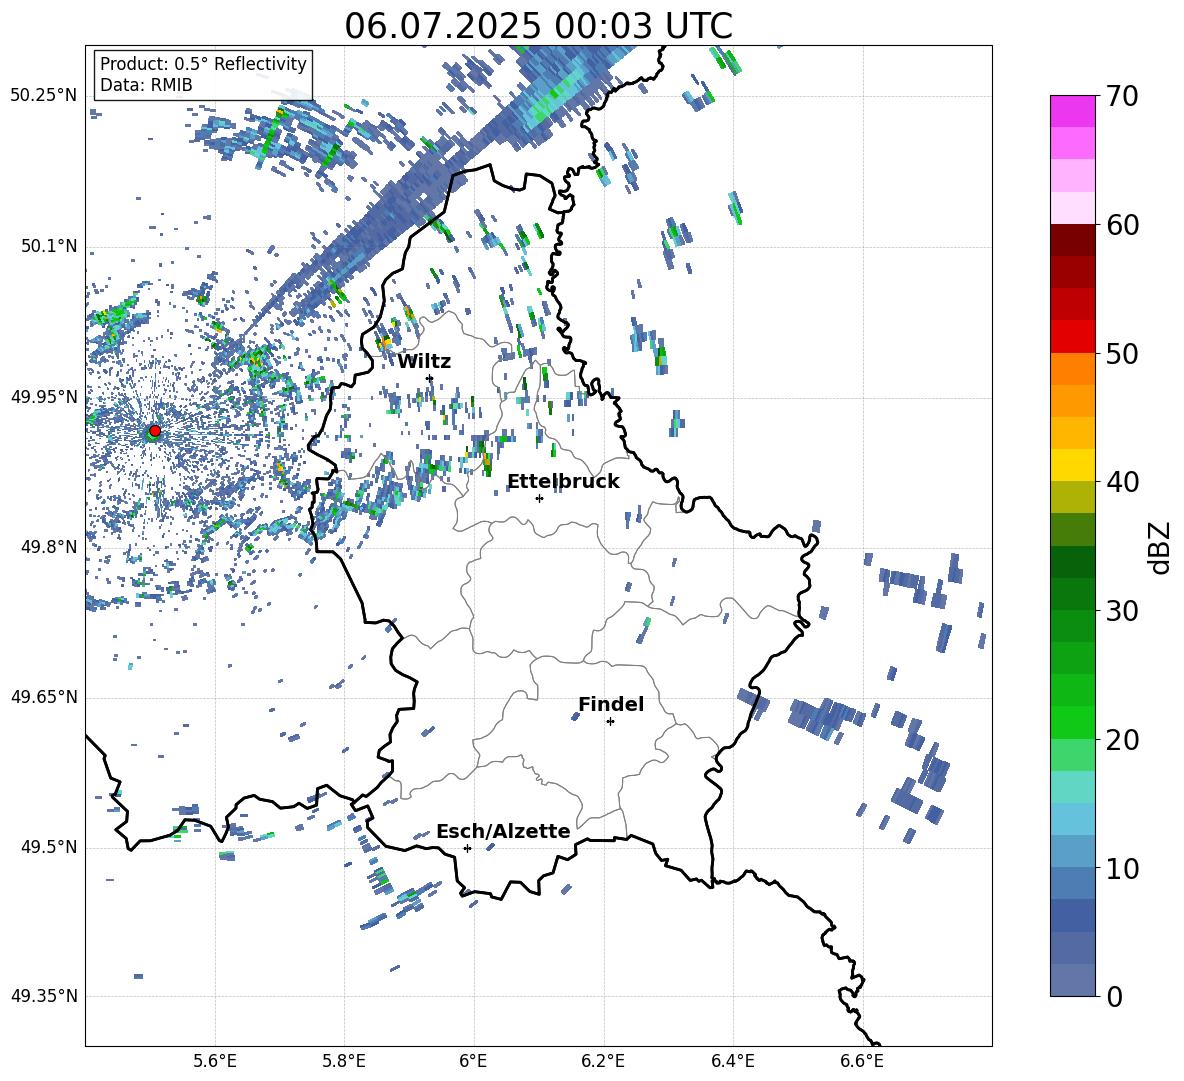
Task: Click the 10 colorbar tick label
Action: click(x=1122, y=868)
